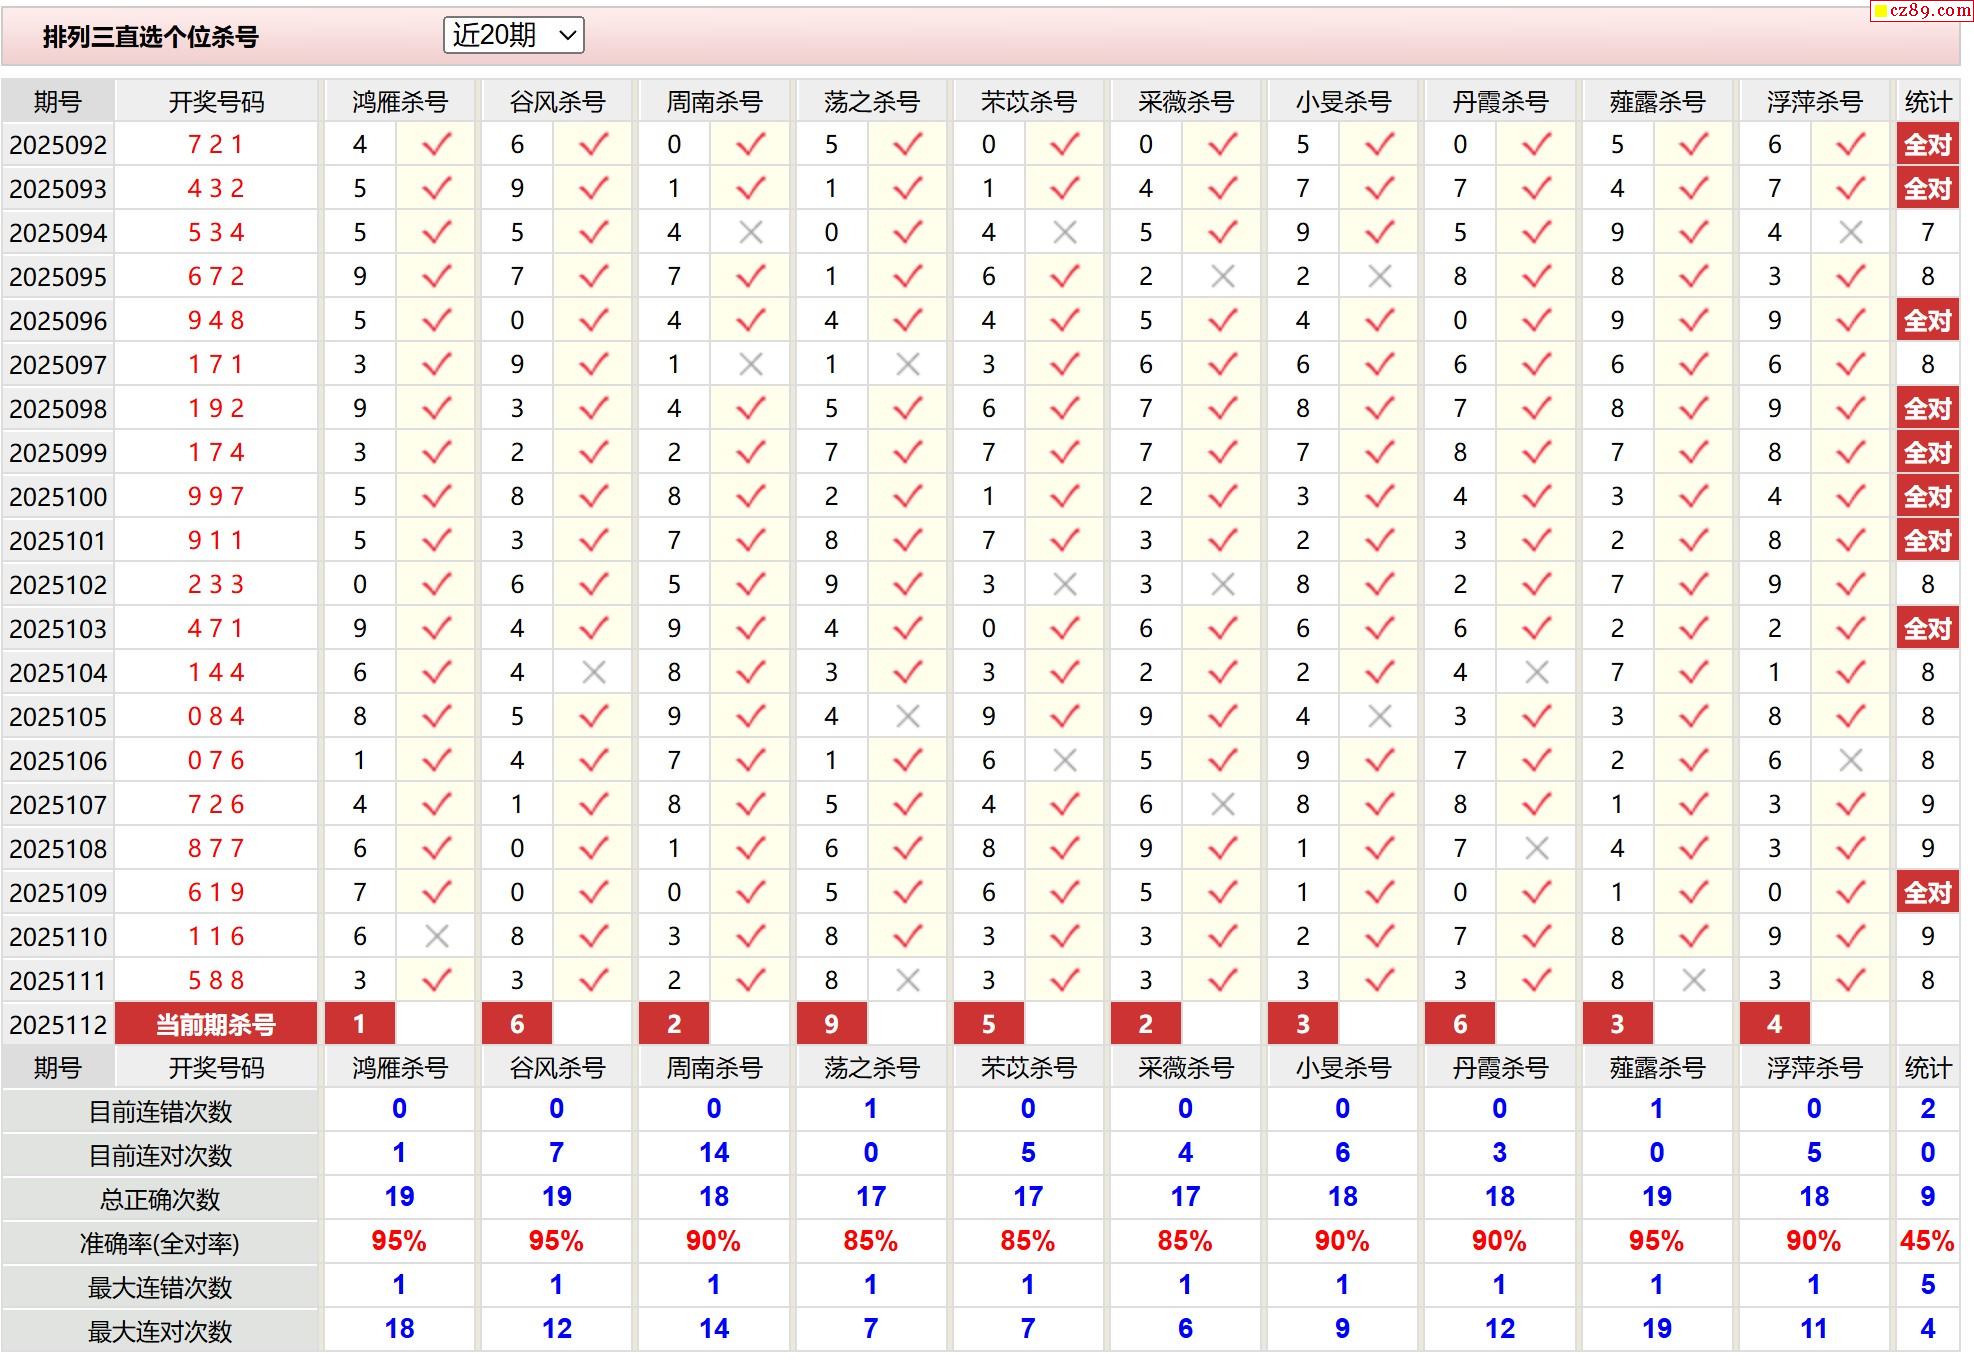Viewport: 1974px width, 1363px height.
Task: Click the top 薤露杀号 column header
Action: [1657, 102]
